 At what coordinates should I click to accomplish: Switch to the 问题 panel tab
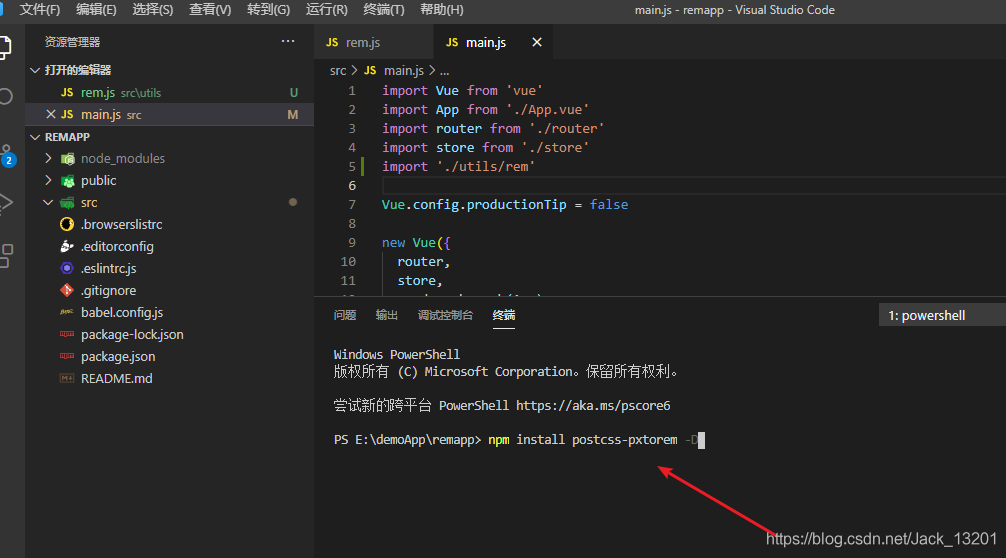pos(345,316)
